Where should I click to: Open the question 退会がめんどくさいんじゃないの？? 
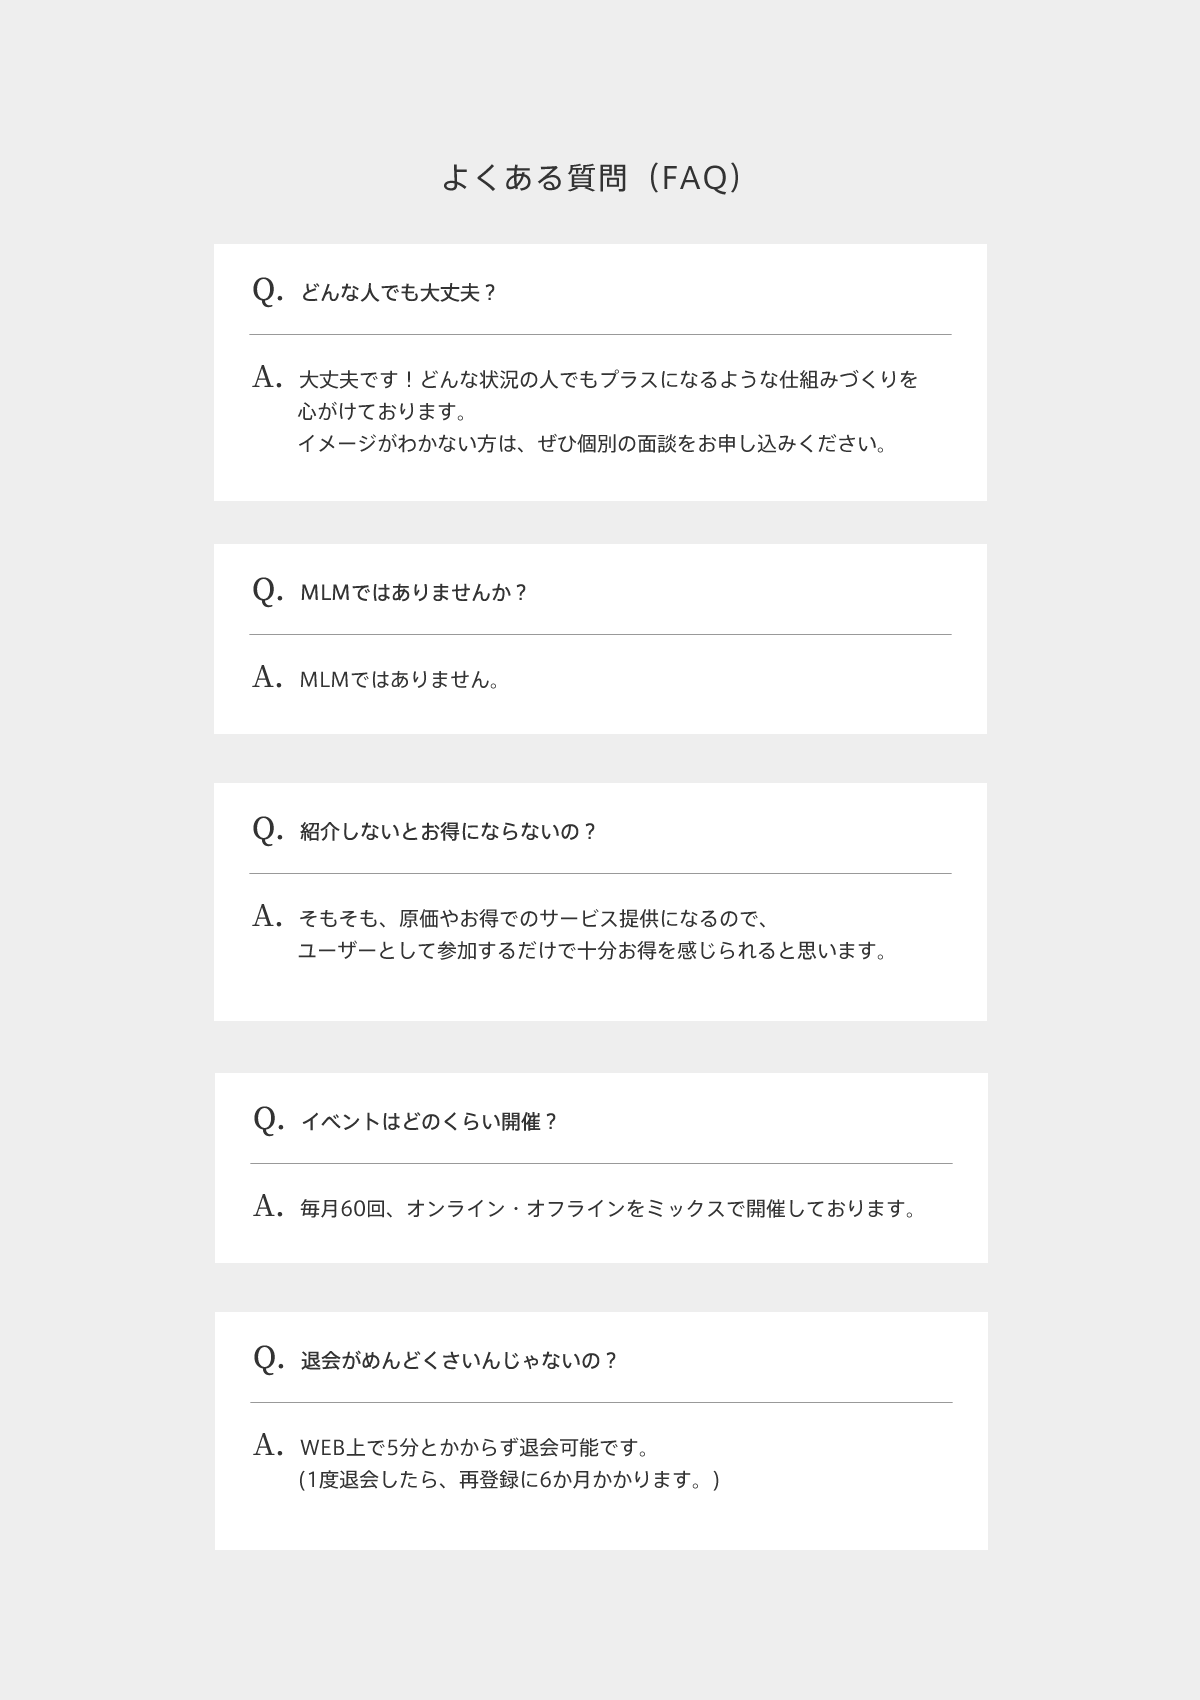[460, 1361]
